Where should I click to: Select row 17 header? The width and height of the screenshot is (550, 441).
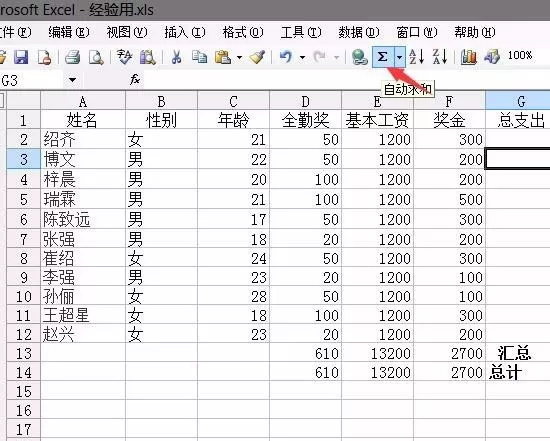click(24, 429)
